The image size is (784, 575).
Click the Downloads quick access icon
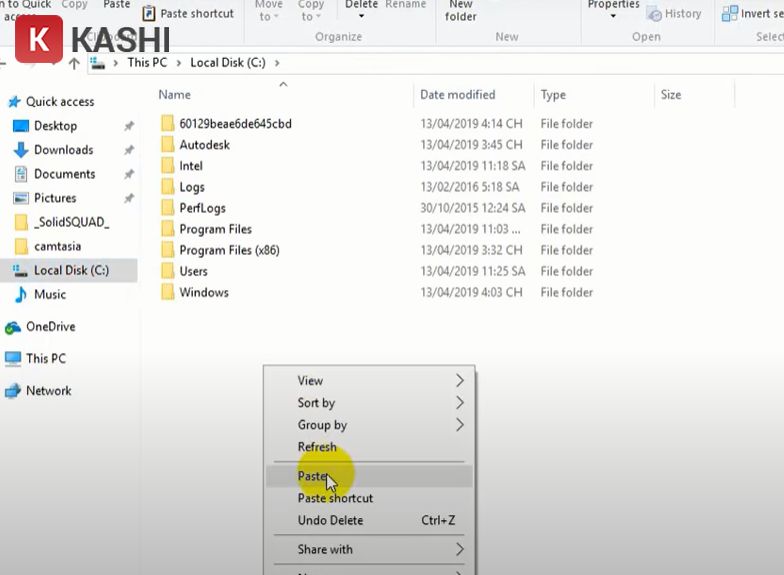20,150
